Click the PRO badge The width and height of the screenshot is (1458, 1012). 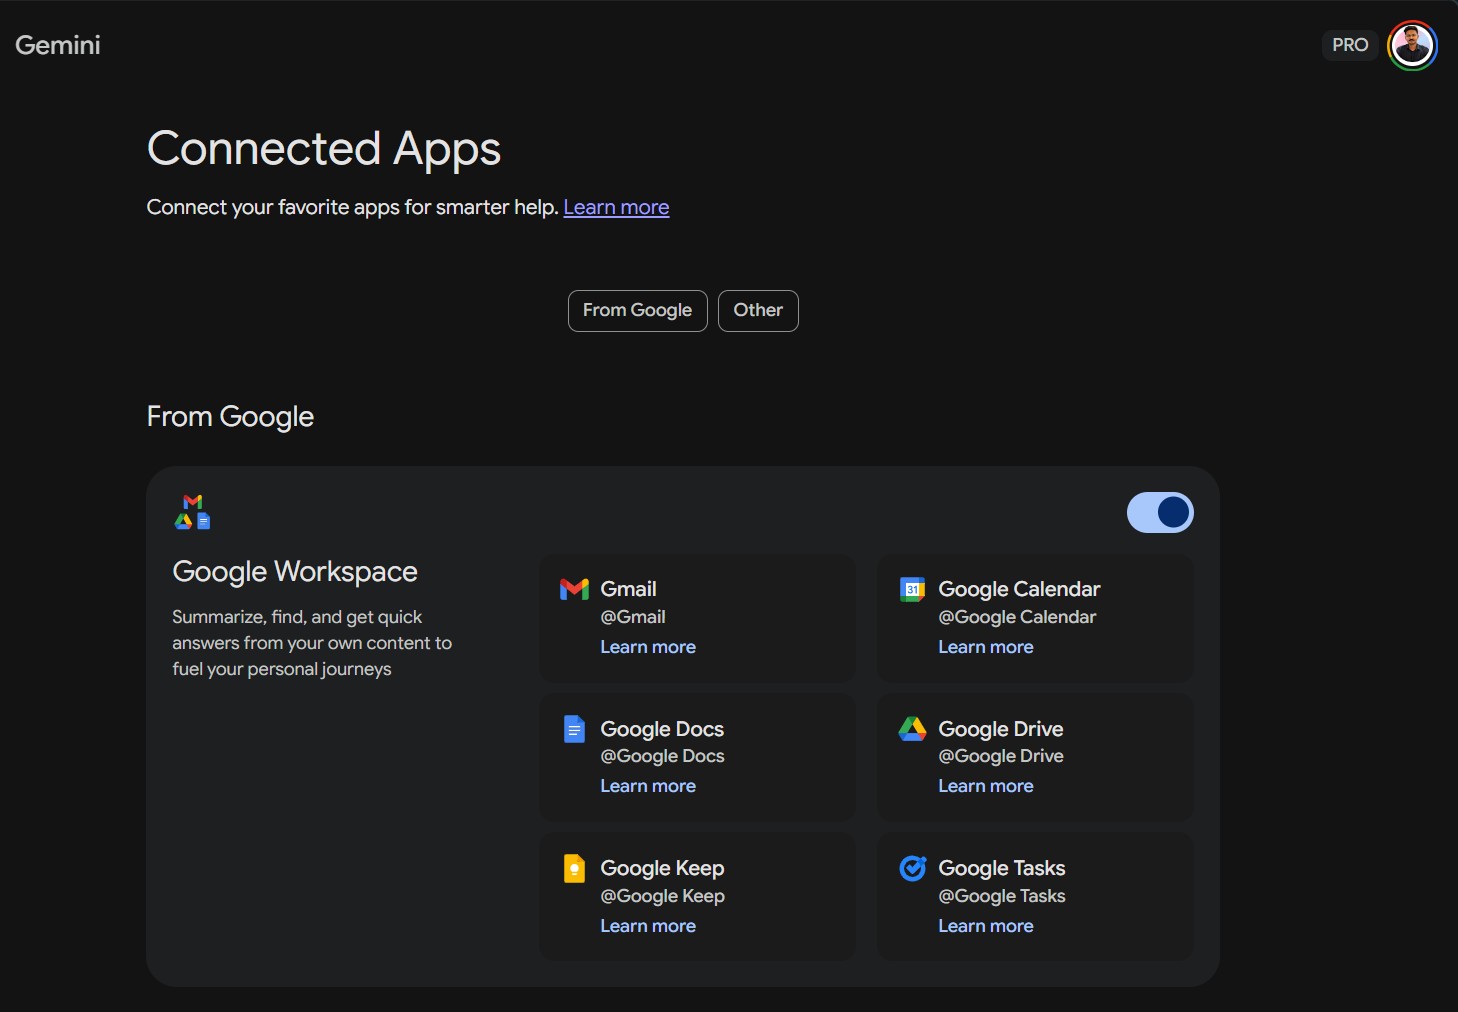coord(1350,44)
